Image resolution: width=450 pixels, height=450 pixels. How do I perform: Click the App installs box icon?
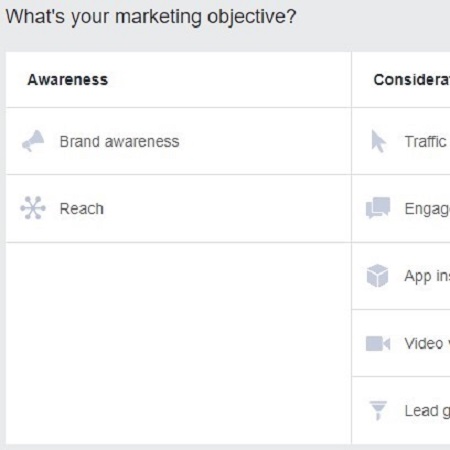377,276
